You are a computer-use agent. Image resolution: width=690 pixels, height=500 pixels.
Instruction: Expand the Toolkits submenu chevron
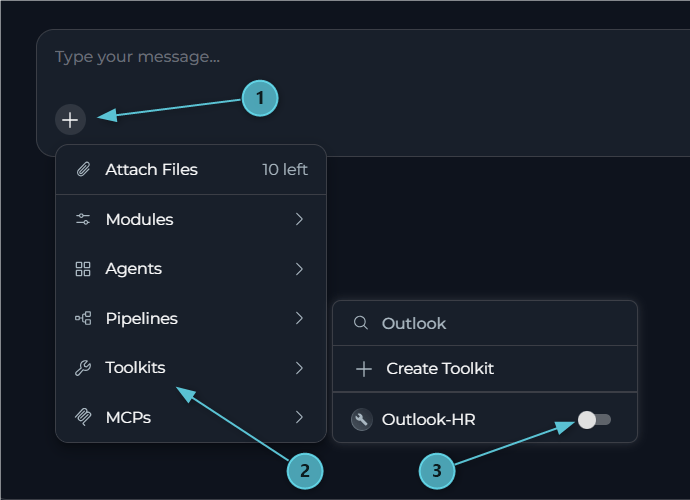(299, 368)
